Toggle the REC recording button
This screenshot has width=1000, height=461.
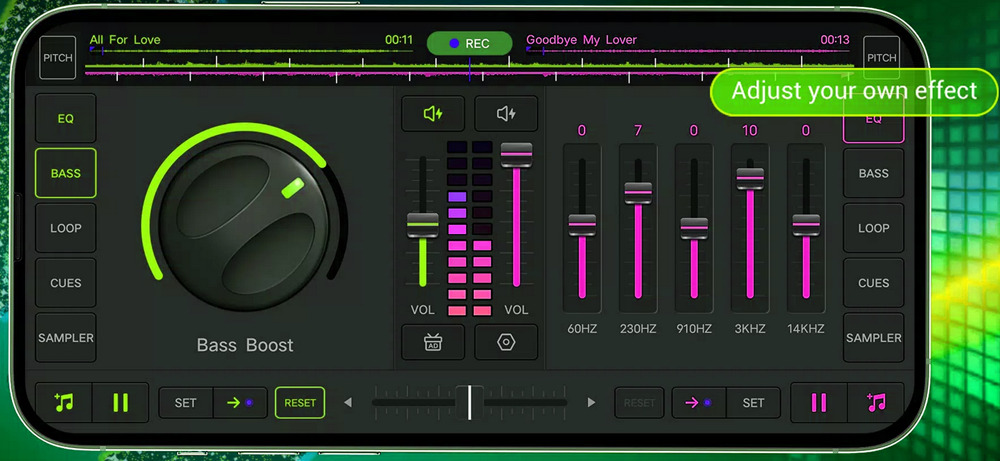pyautogui.click(x=469, y=44)
